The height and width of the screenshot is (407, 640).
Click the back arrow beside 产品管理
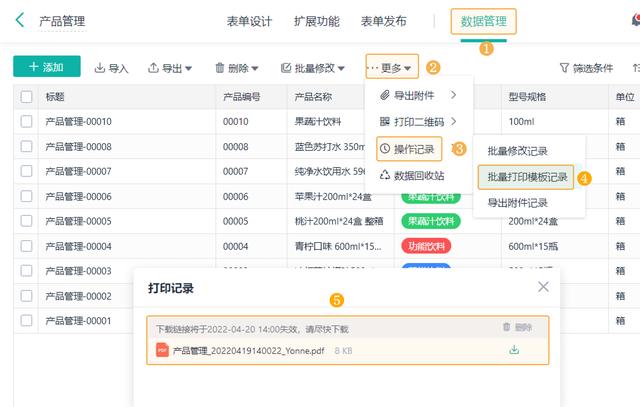pyautogui.click(x=20, y=20)
